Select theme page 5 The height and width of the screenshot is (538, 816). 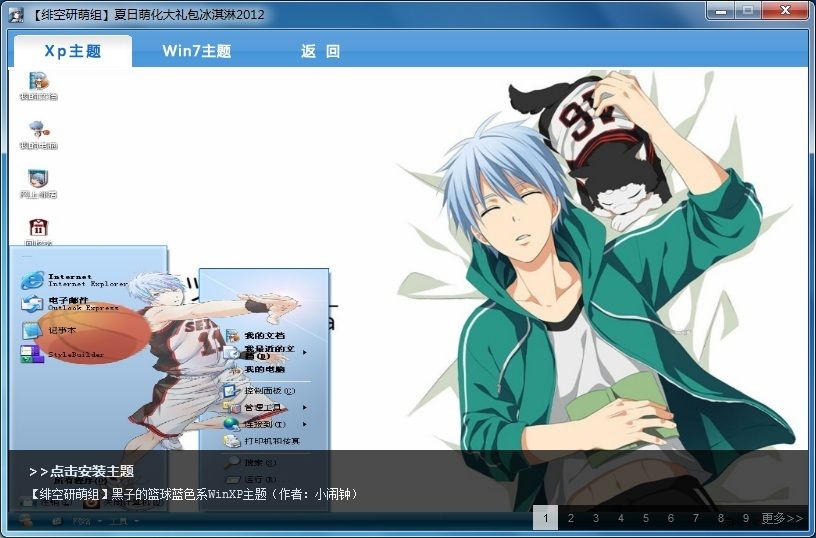coord(646,518)
